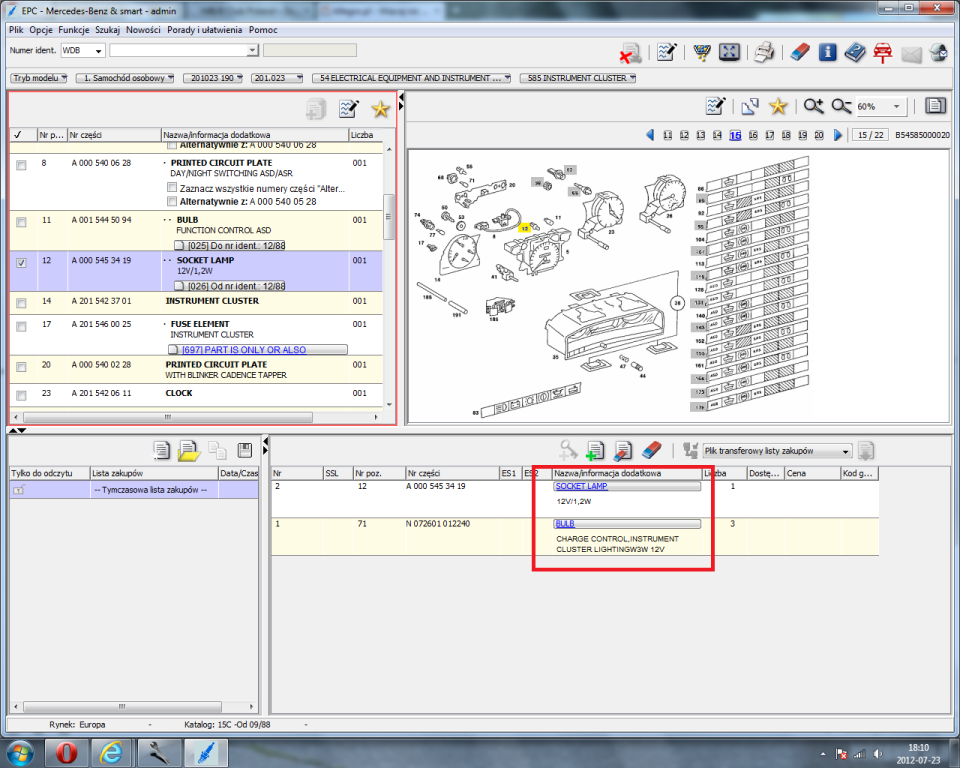960x768 pixels.
Task: Tick the checkbox for CLOCK part 23
Action: pyautogui.click(x=21, y=394)
